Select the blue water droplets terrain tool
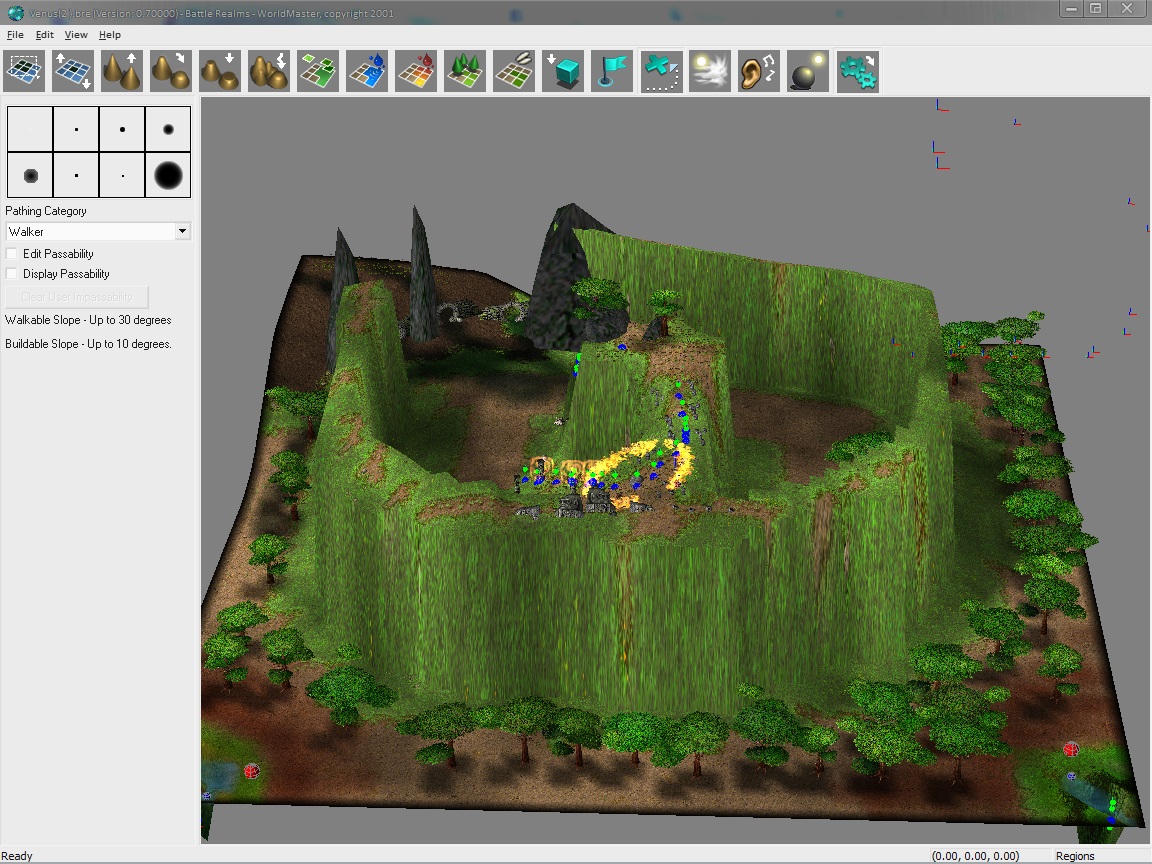Image resolution: width=1152 pixels, height=864 pixels. tap(367, 72)
